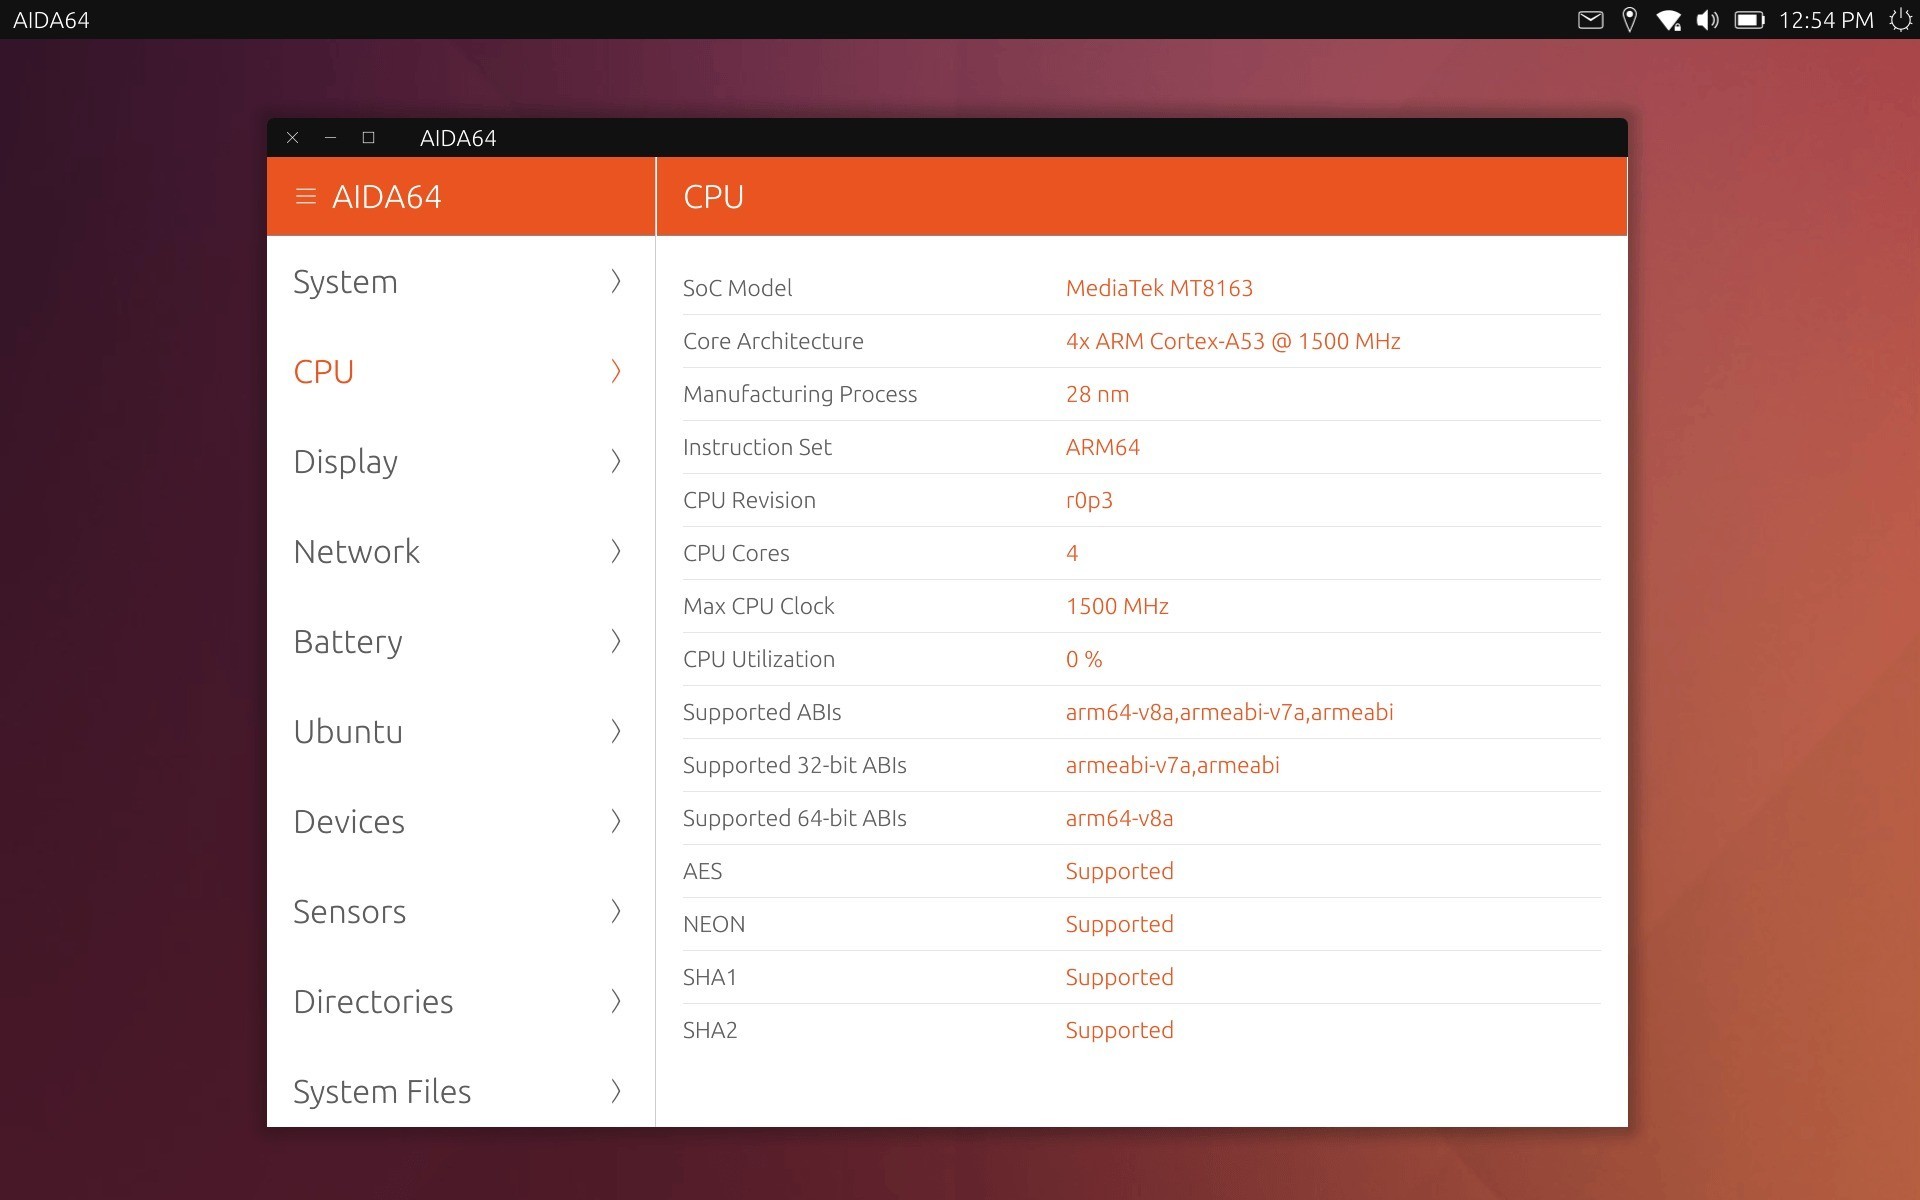Expand the Display chevron arrow
The image size is (1920, 1200).
616,462
